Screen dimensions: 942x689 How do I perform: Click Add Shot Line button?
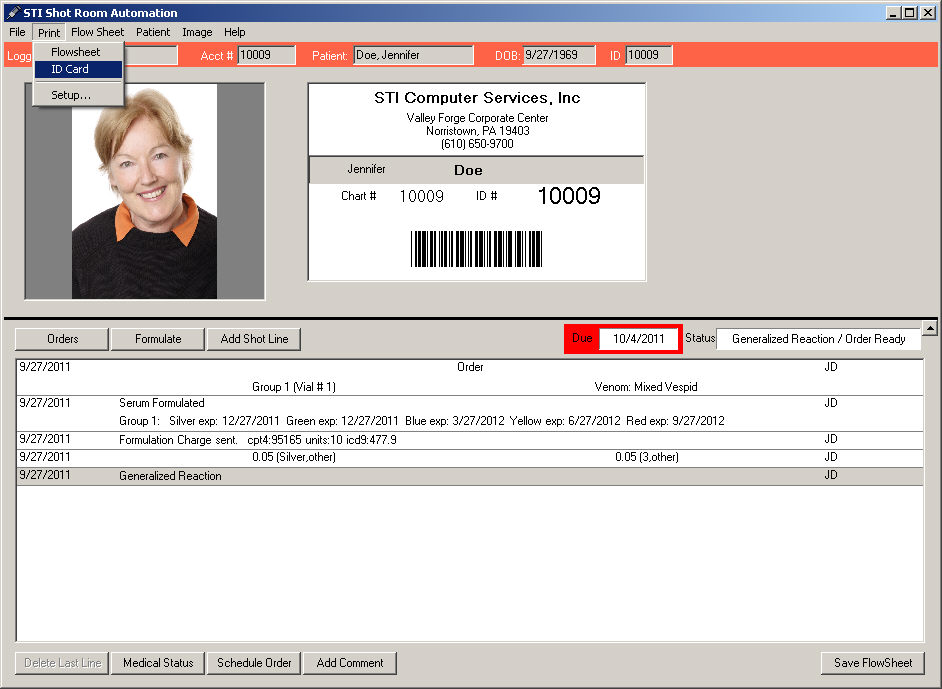[254, 339]
